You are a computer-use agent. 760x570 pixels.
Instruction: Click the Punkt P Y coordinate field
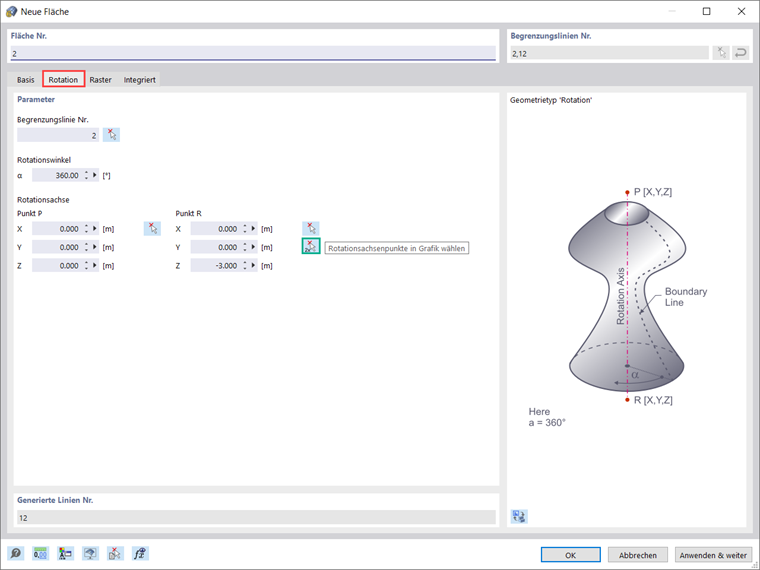(57, 247)
